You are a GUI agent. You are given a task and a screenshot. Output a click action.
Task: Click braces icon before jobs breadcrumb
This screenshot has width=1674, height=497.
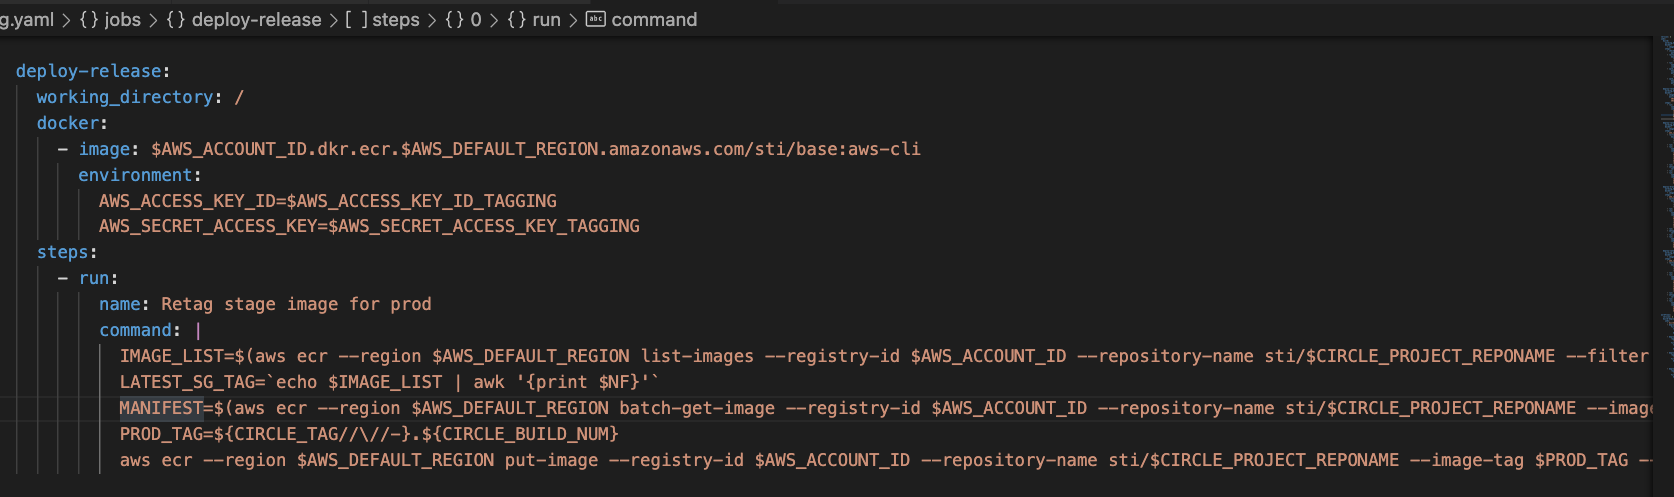pyautogui.click(x=87, y=19)
